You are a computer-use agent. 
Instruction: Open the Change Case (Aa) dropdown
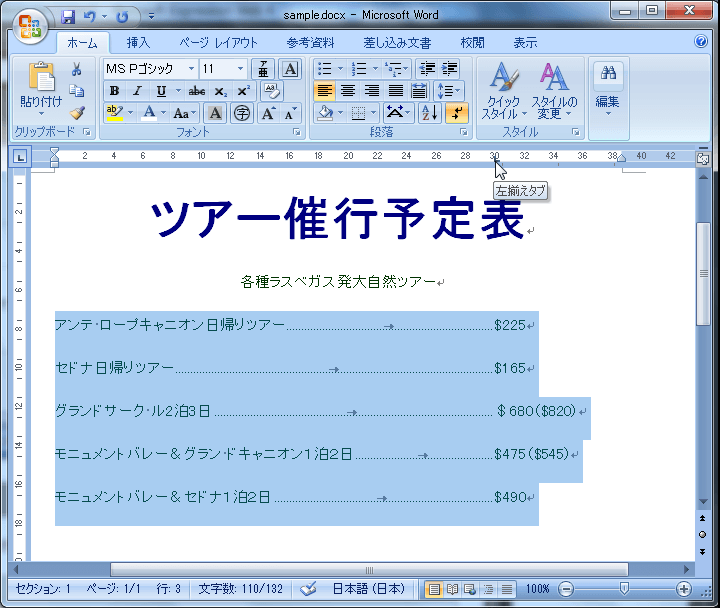pyautogui.click(x=185, y=113)
